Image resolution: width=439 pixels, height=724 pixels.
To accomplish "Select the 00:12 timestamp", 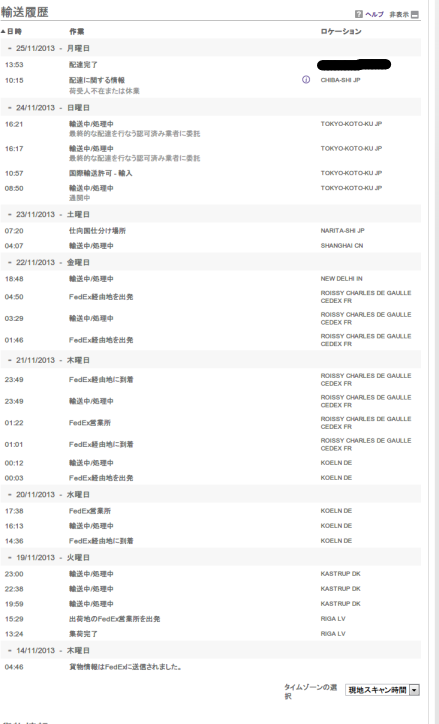I will [14, 463].
